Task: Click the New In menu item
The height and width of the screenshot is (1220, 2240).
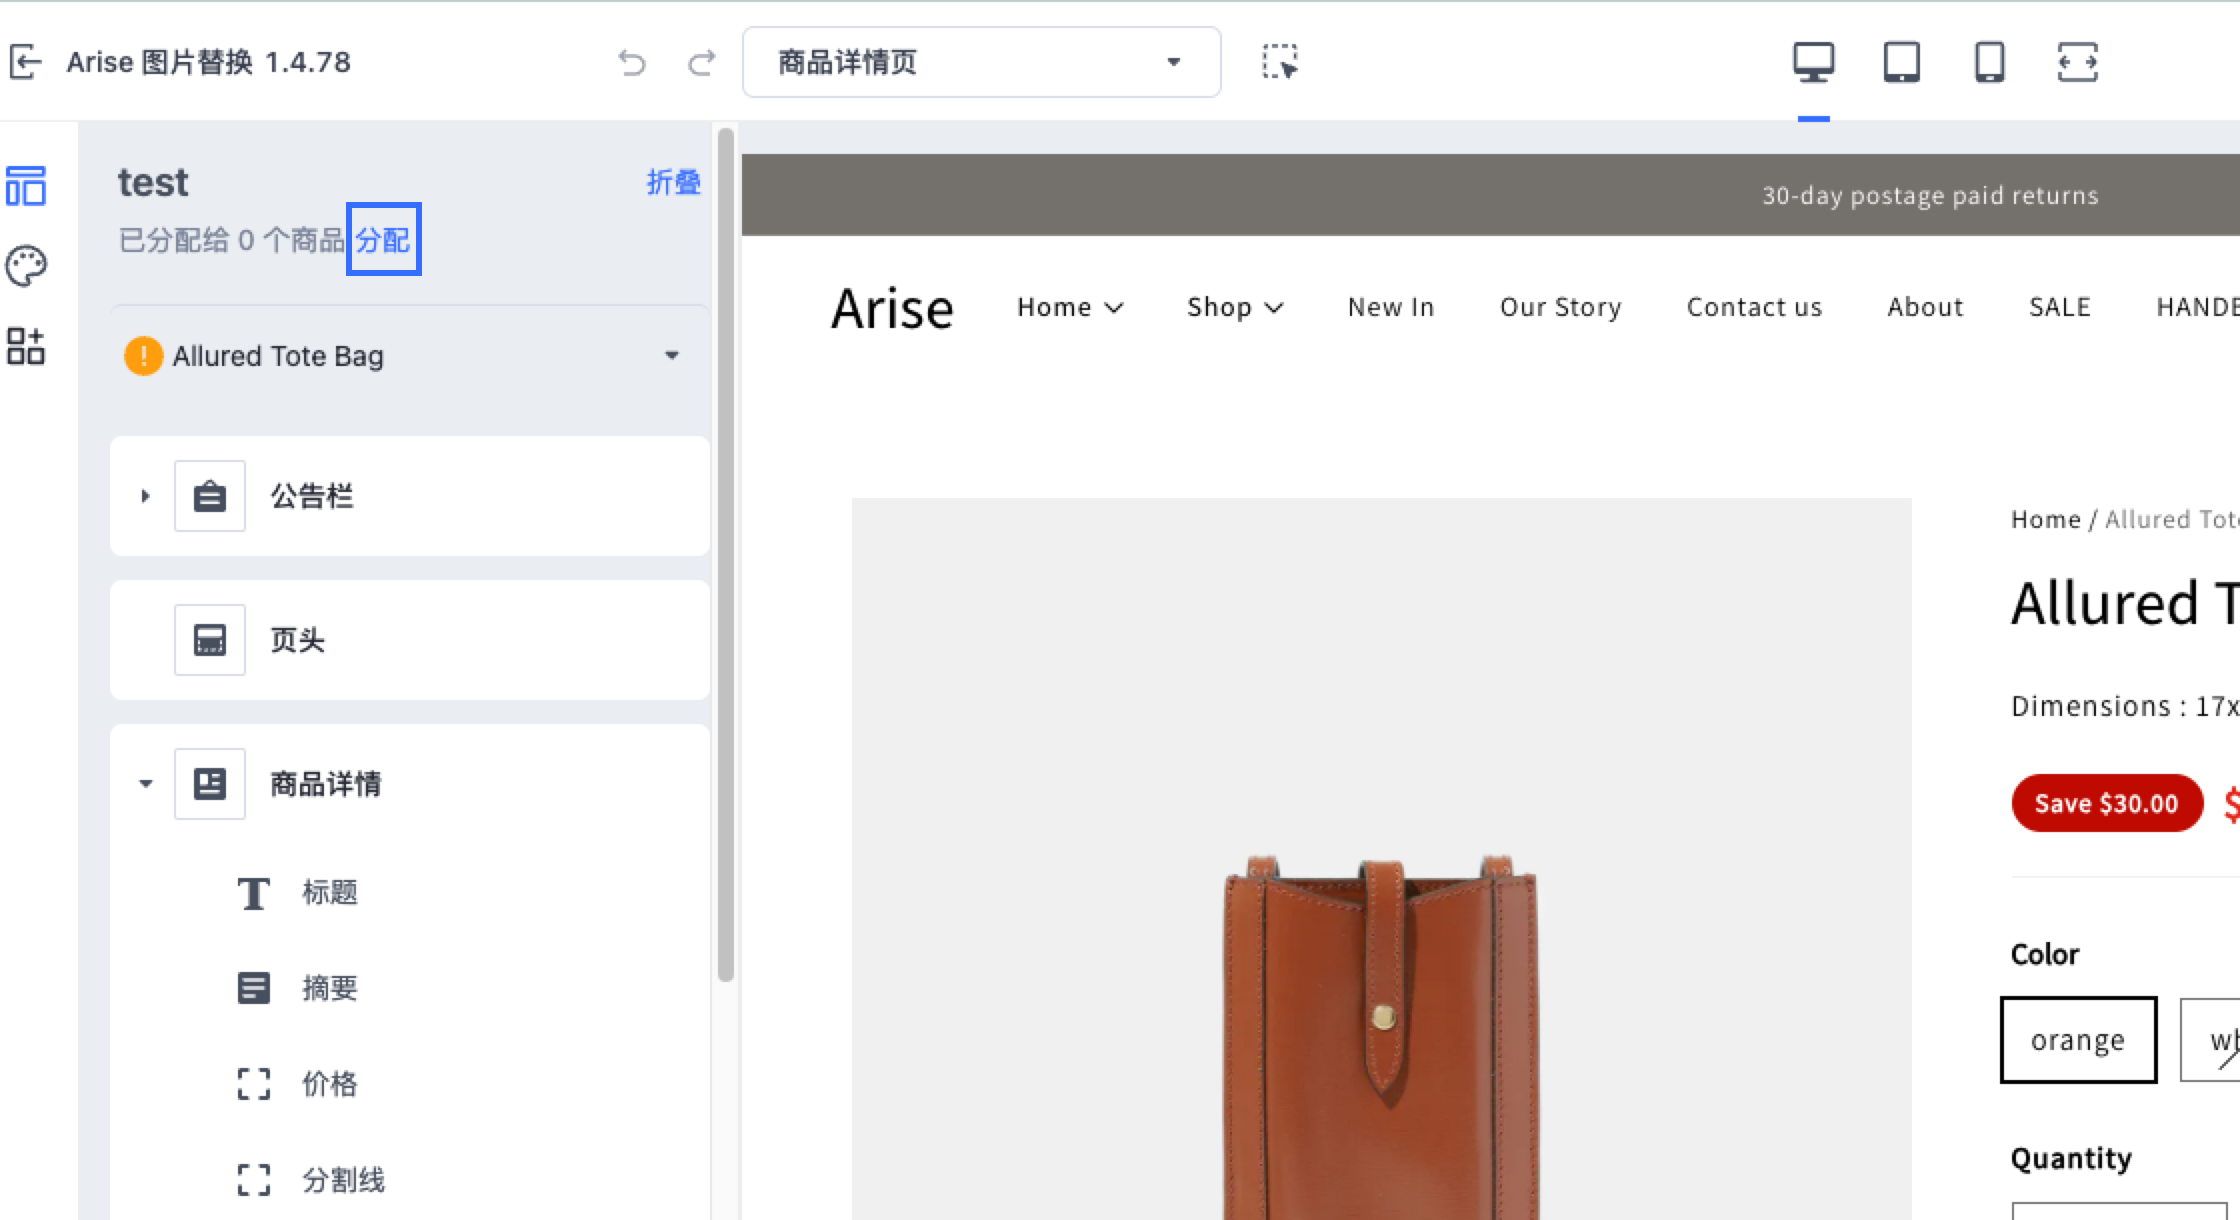Action: coord(1391,307)
